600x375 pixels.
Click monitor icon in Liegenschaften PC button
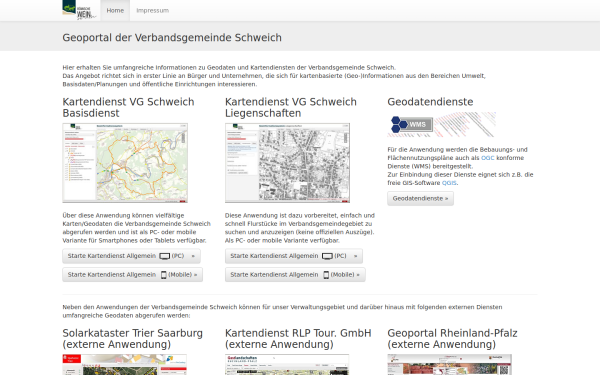pos(327,256)
